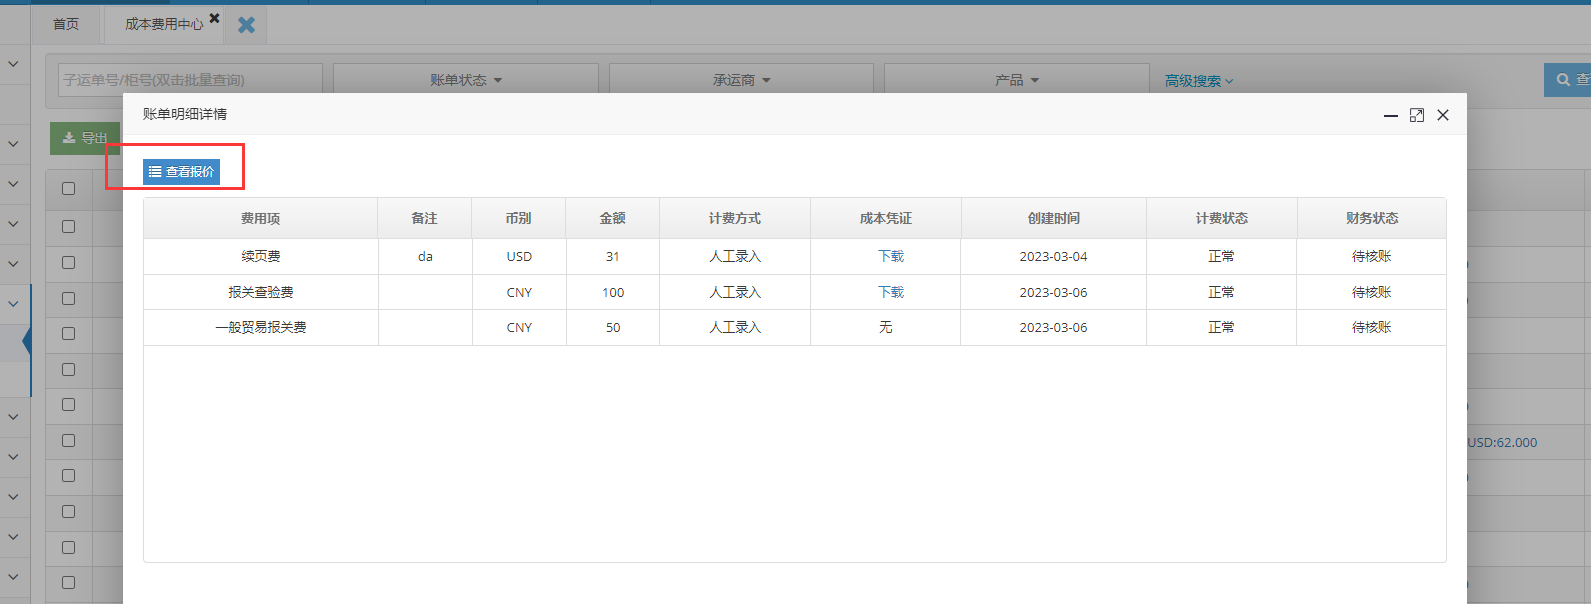
Task: Select the 成本费用中心 tab
Action: pos(164,24)
